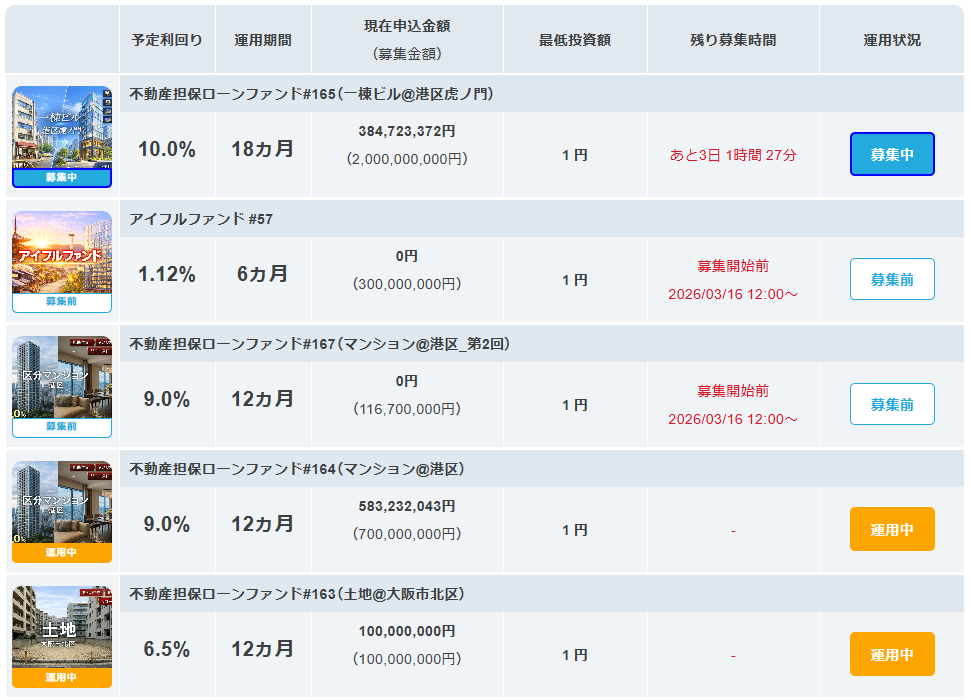Click the fund #167 区分マンション thumbnail
Screen dimensions: 971x700
(62, 378)
